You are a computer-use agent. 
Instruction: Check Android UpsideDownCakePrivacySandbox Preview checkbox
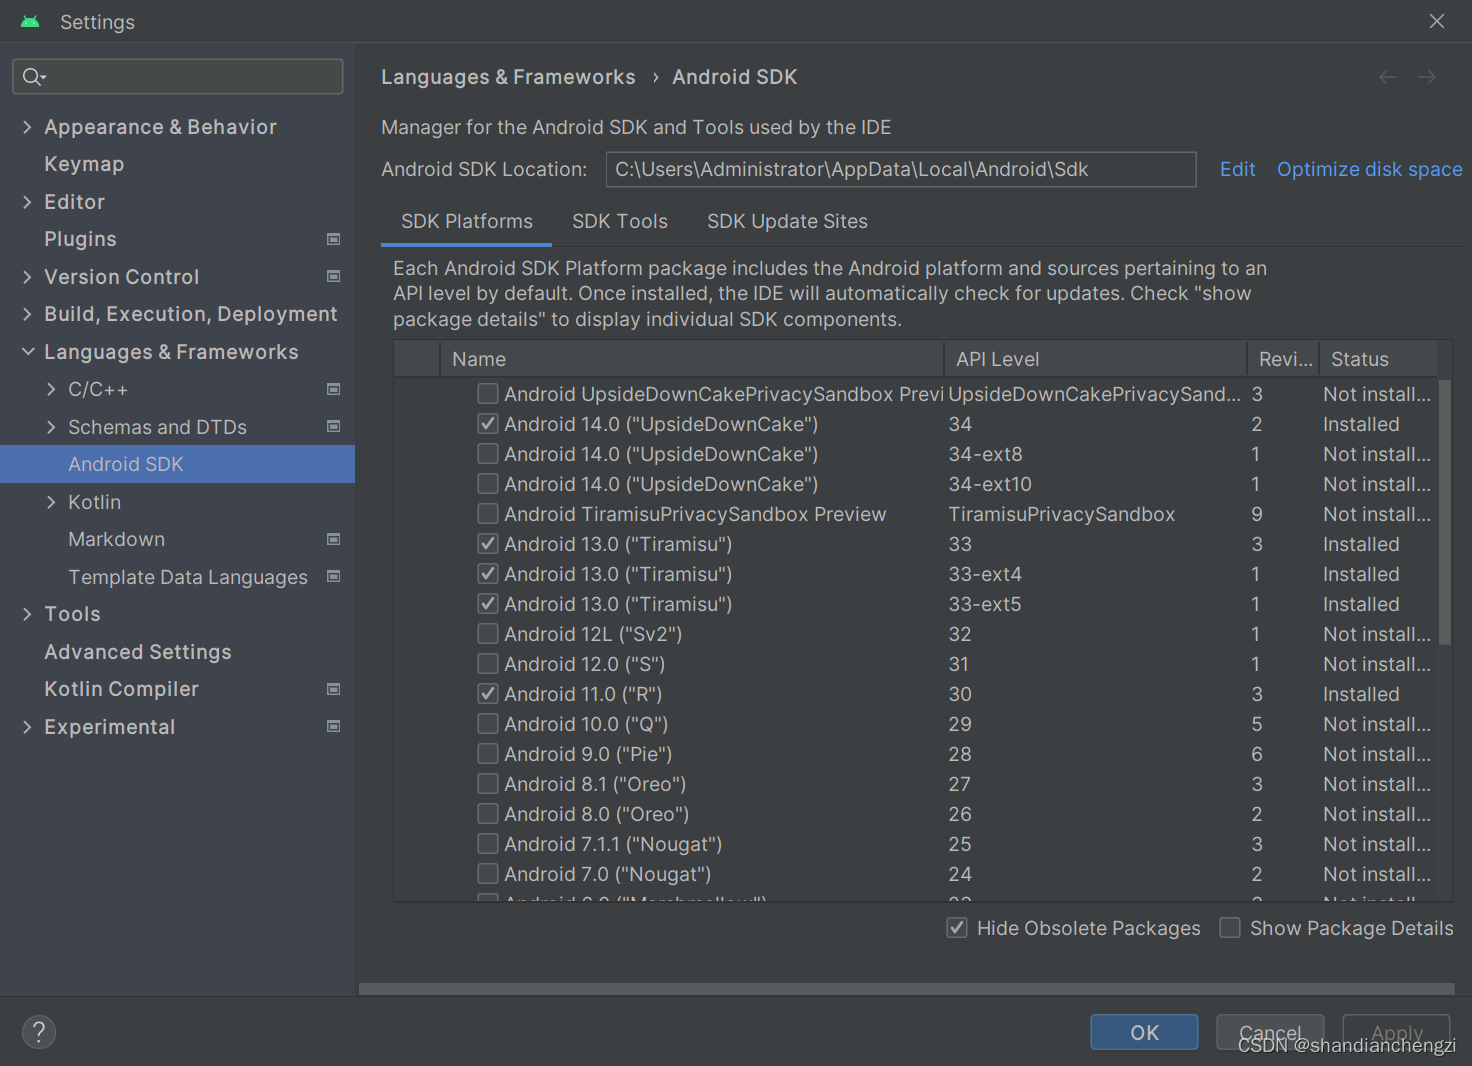488,394
